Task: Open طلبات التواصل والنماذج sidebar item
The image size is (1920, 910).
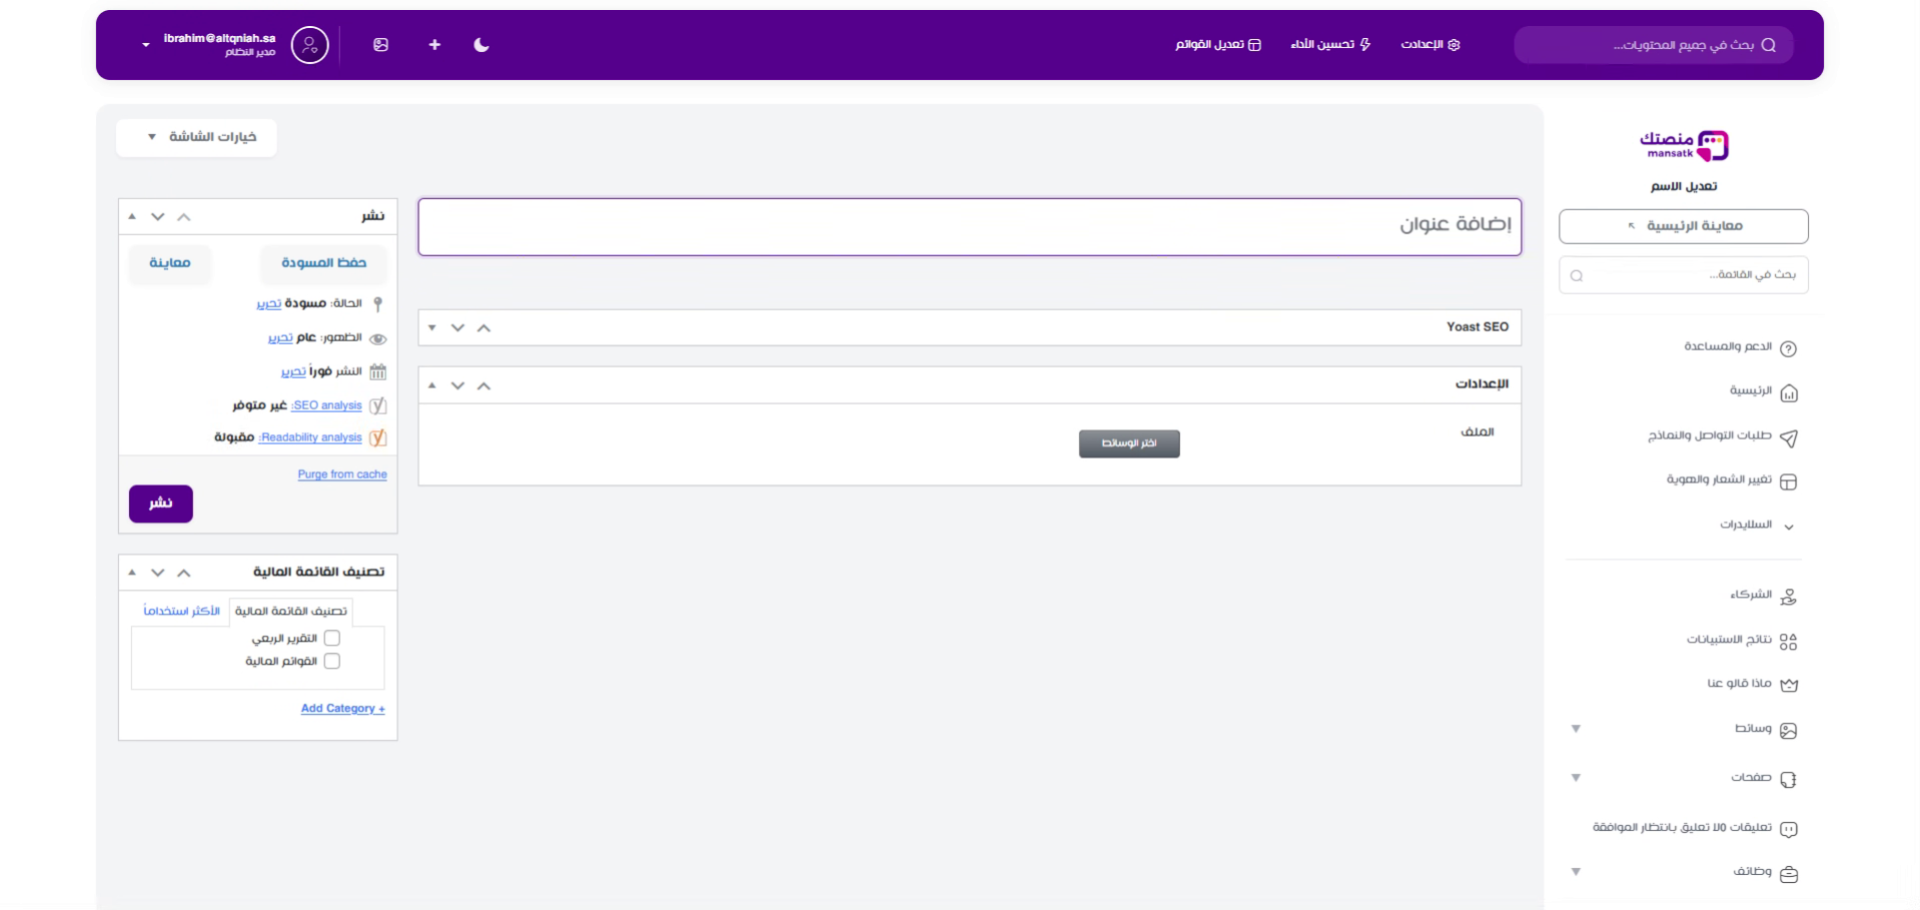Action: pos(1710,436)
